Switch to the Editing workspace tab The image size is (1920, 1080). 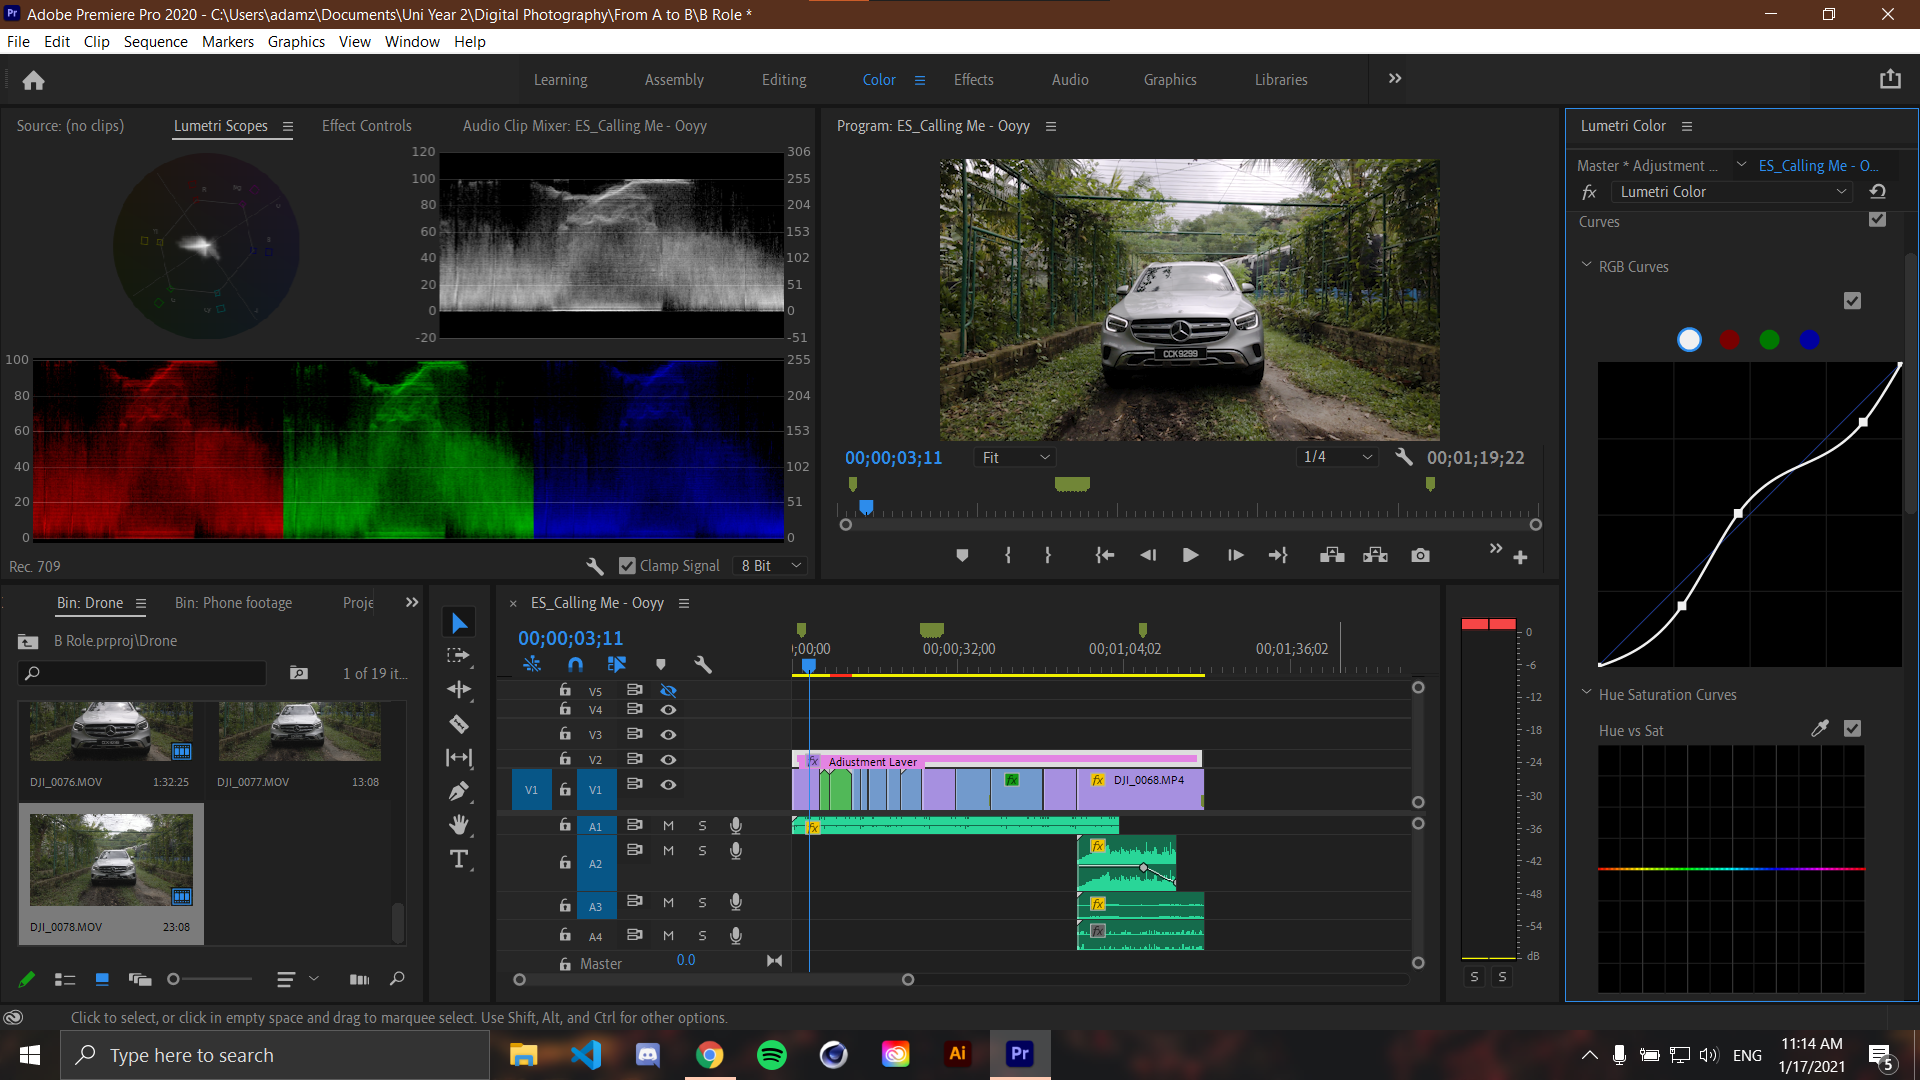[783, 80]
